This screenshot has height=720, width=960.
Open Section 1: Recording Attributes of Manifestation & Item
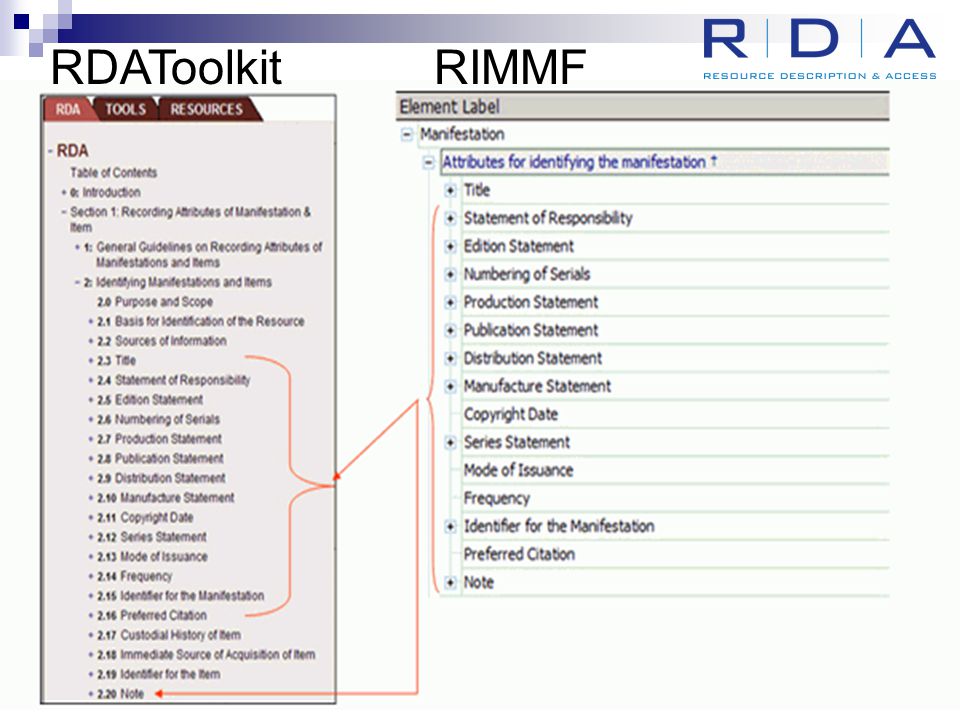pos(190,219)
